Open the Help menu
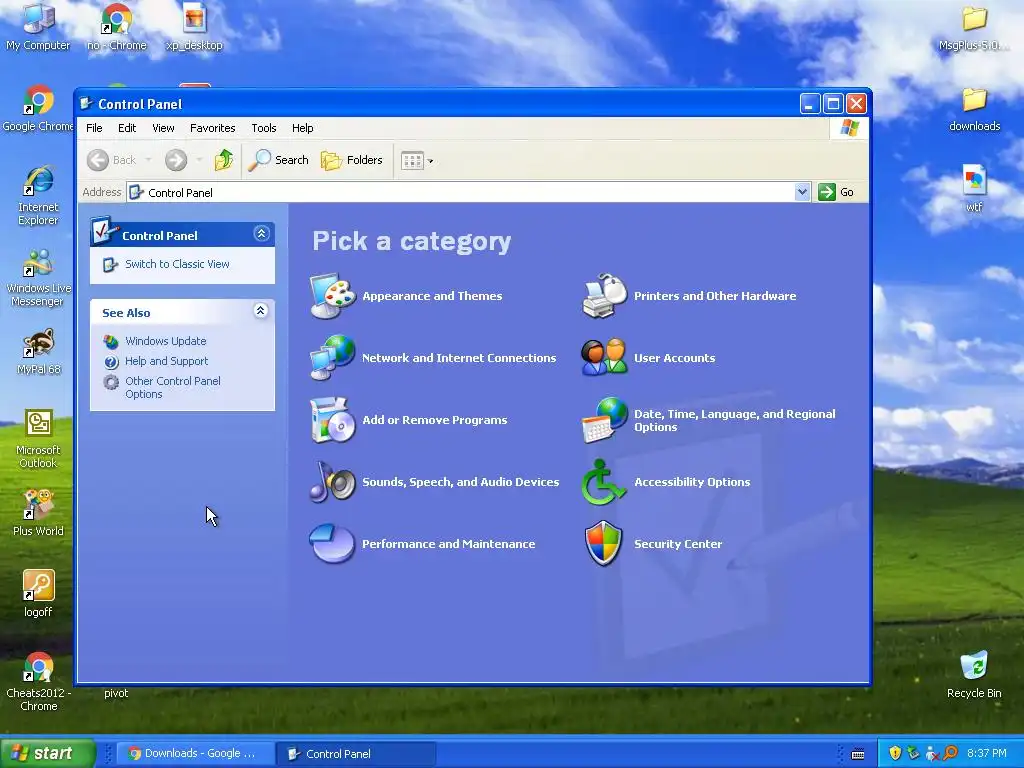This screenshot has height=768, width=1024. click(302, 128)
